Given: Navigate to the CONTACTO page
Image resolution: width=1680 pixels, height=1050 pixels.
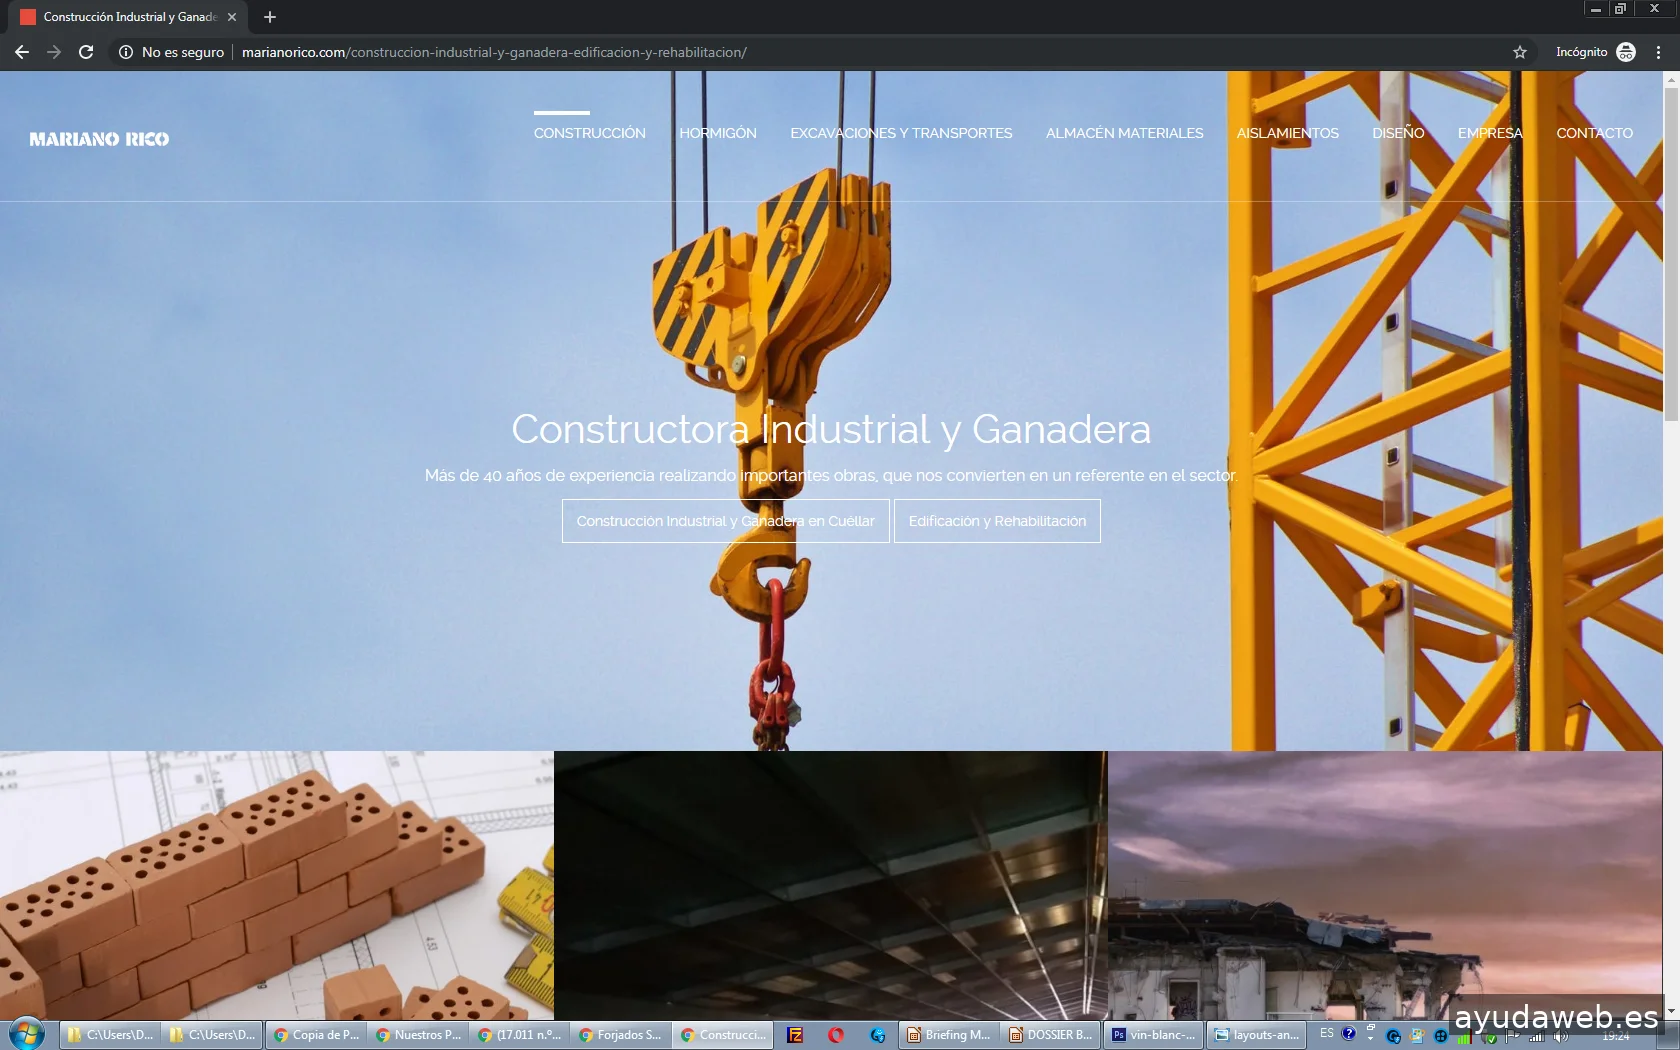Looking at the screenshot, I should point(1594,133).
